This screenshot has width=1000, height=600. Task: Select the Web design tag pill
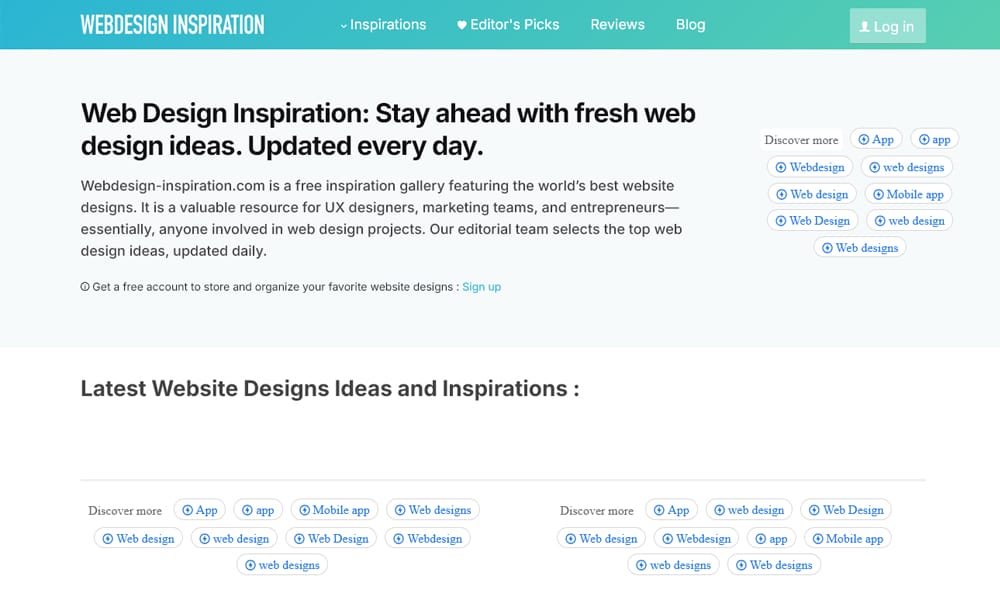tap(812, 194)
